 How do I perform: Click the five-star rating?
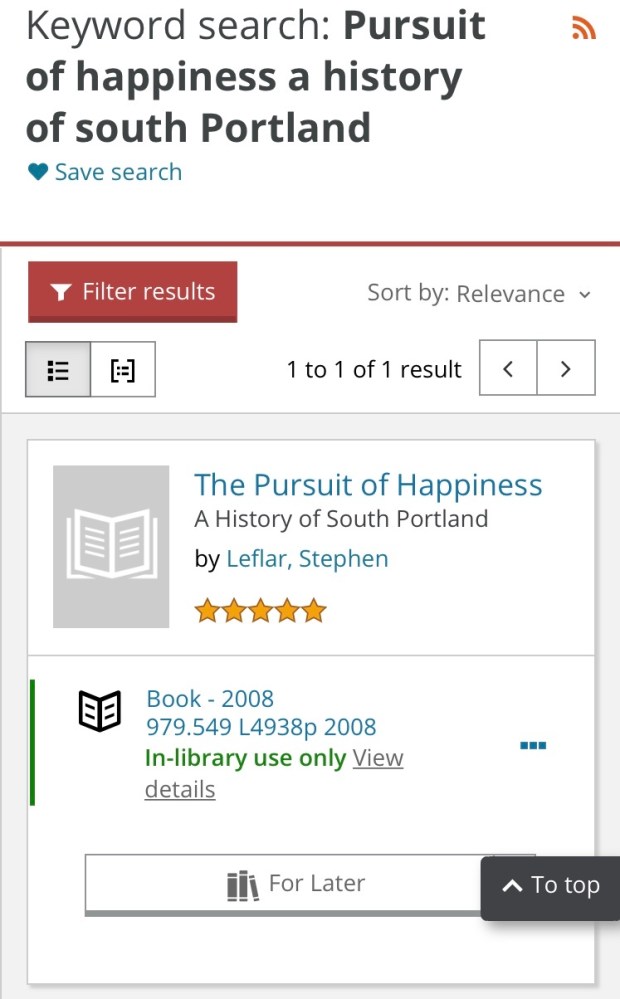click(x=260, y=610)
